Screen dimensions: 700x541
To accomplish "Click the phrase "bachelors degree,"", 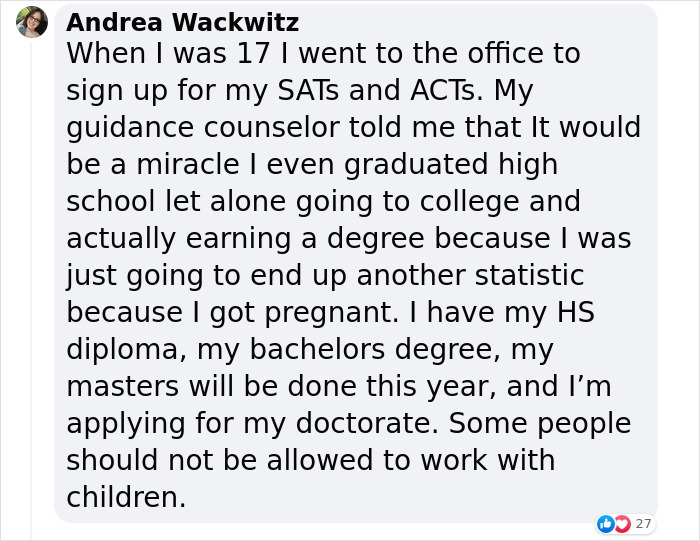I will [375, 350].
